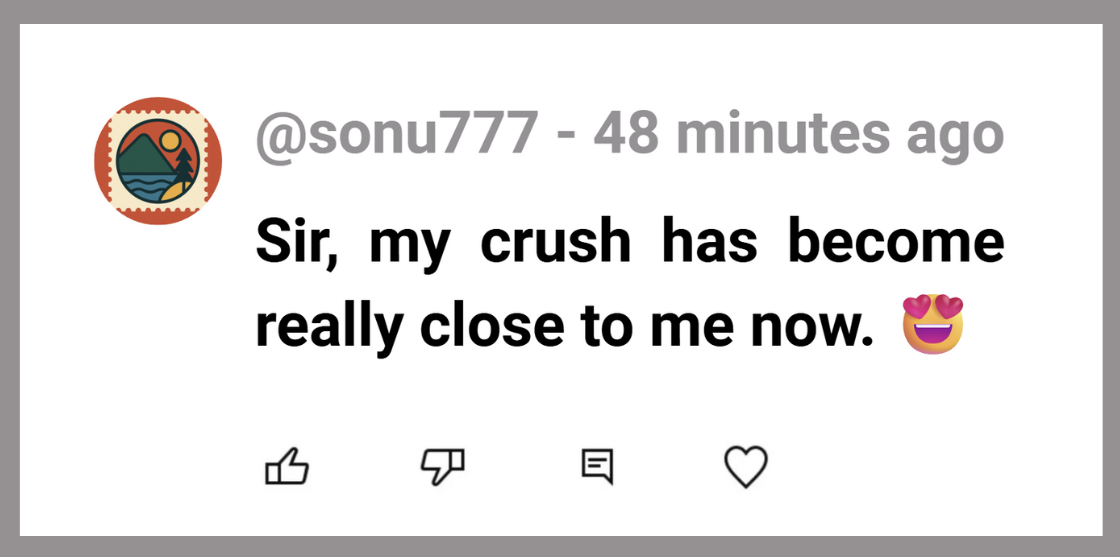Click the heart-eyes emoji in the comment

[x=932, y=324]
